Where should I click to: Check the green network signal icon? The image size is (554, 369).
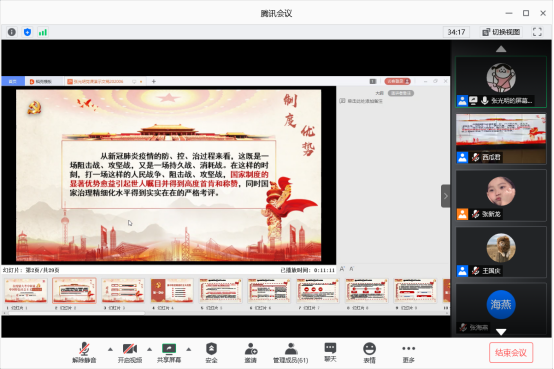click(x=43, y=33)
